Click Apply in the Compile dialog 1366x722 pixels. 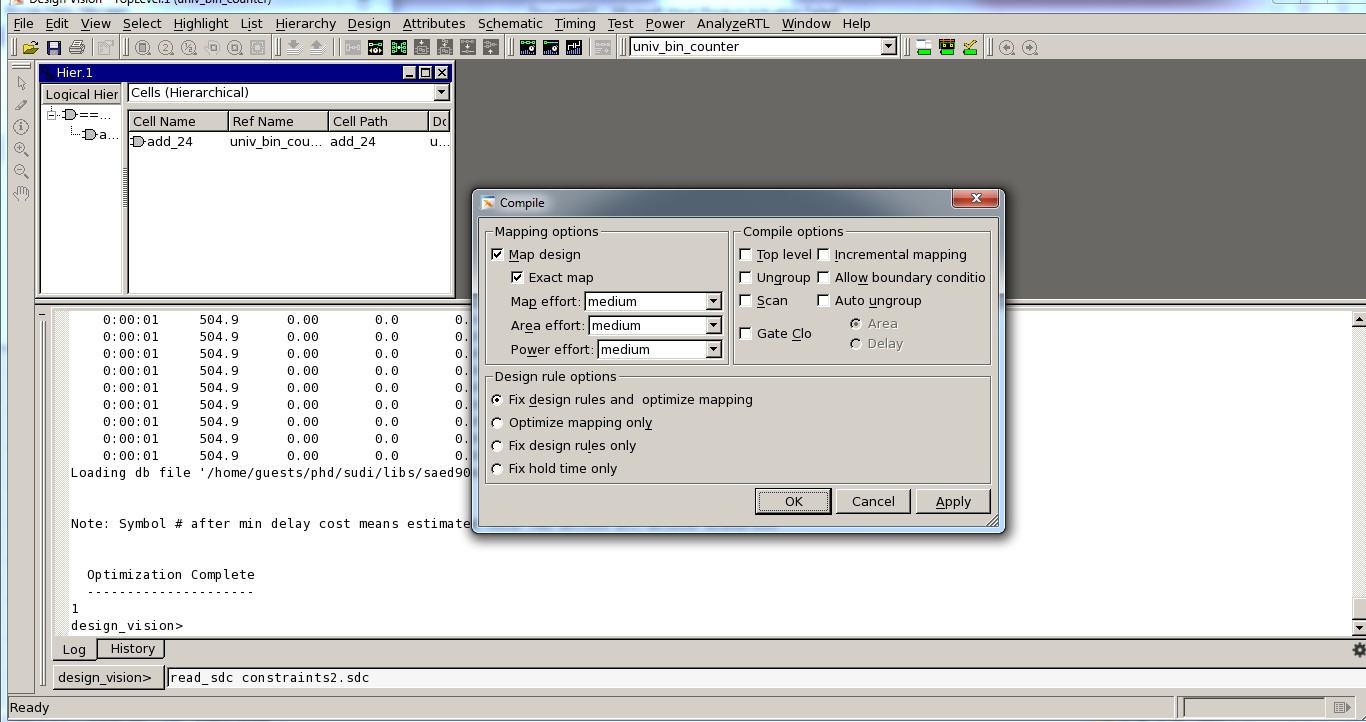953,501
